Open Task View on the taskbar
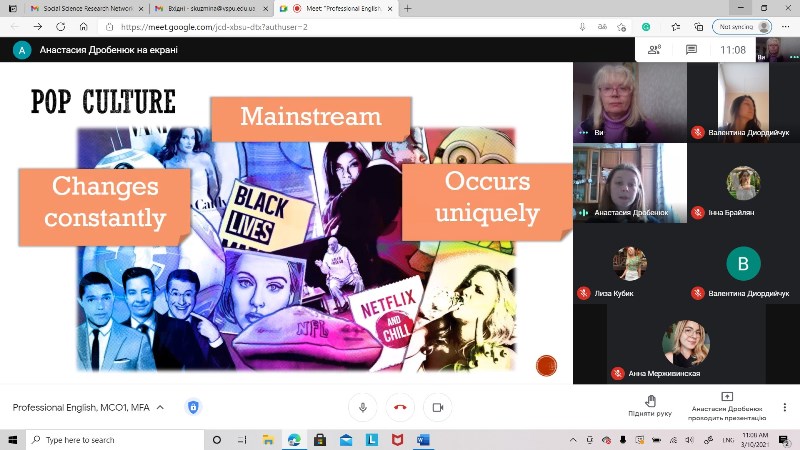Image resolution: width=800 pixels, height=450 pixels. tap(242, 440)
